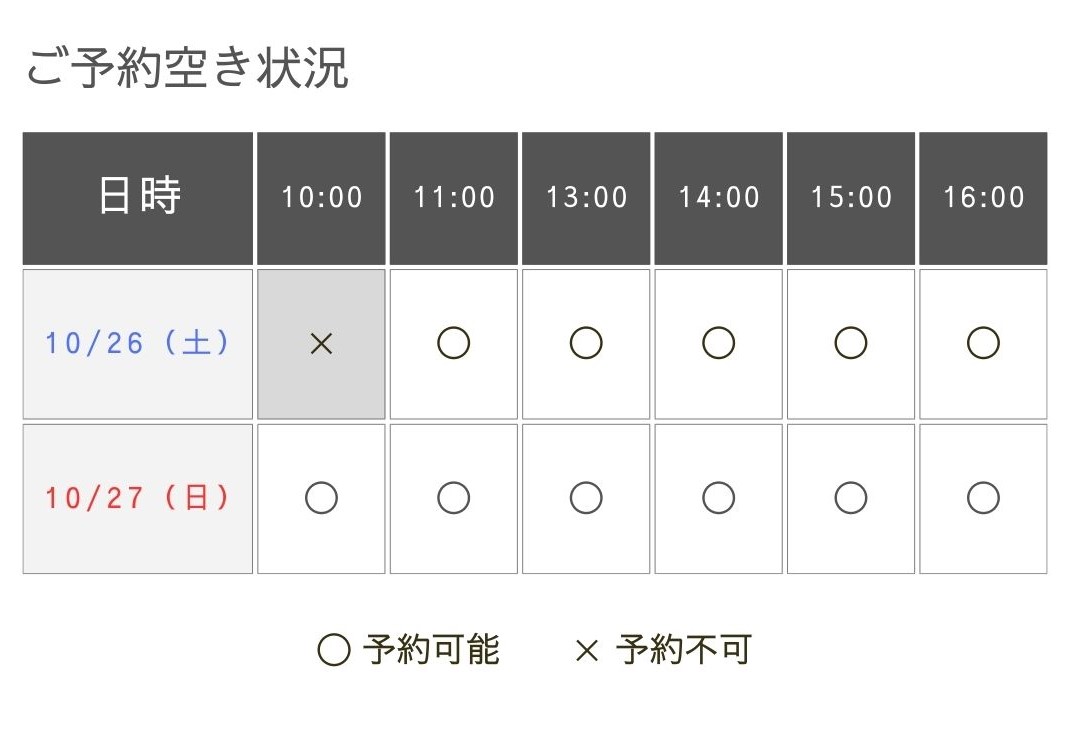Select the 10/26 11:00 available circle
Image resolution: width=1069 pixels, height=747 pixels.
click(453, 344)
